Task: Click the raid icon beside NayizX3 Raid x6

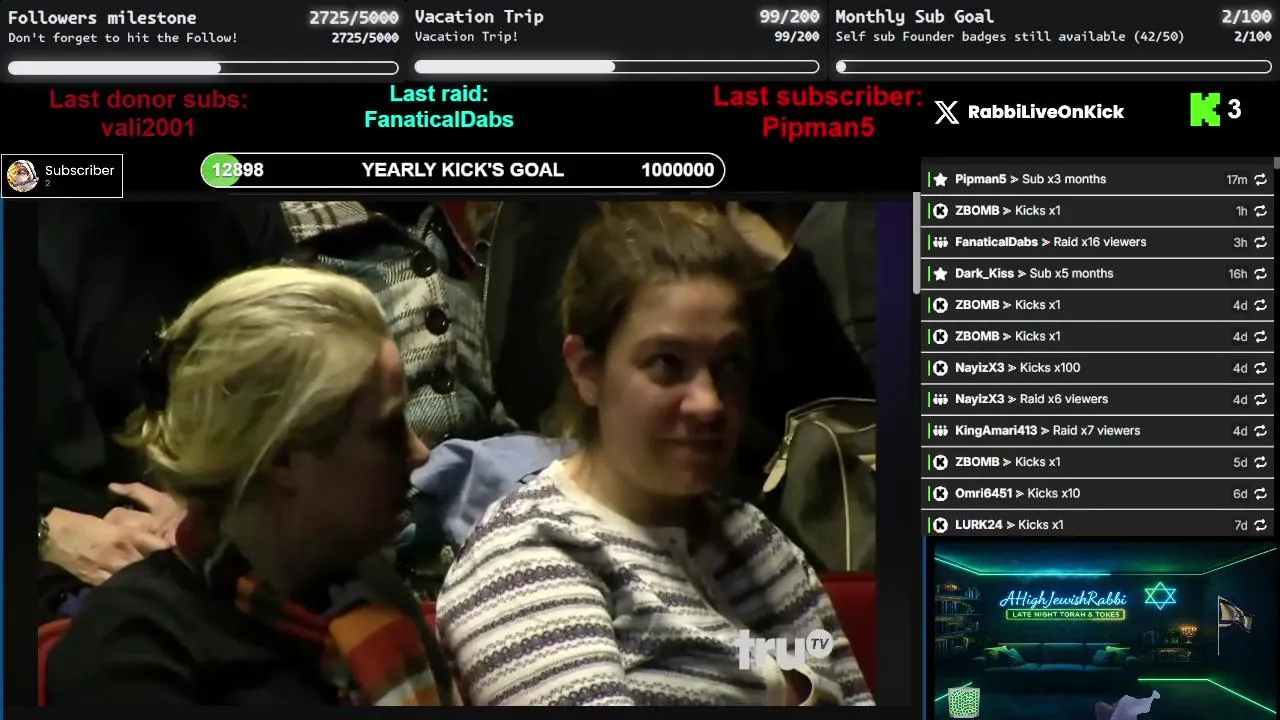Action: 940,400
